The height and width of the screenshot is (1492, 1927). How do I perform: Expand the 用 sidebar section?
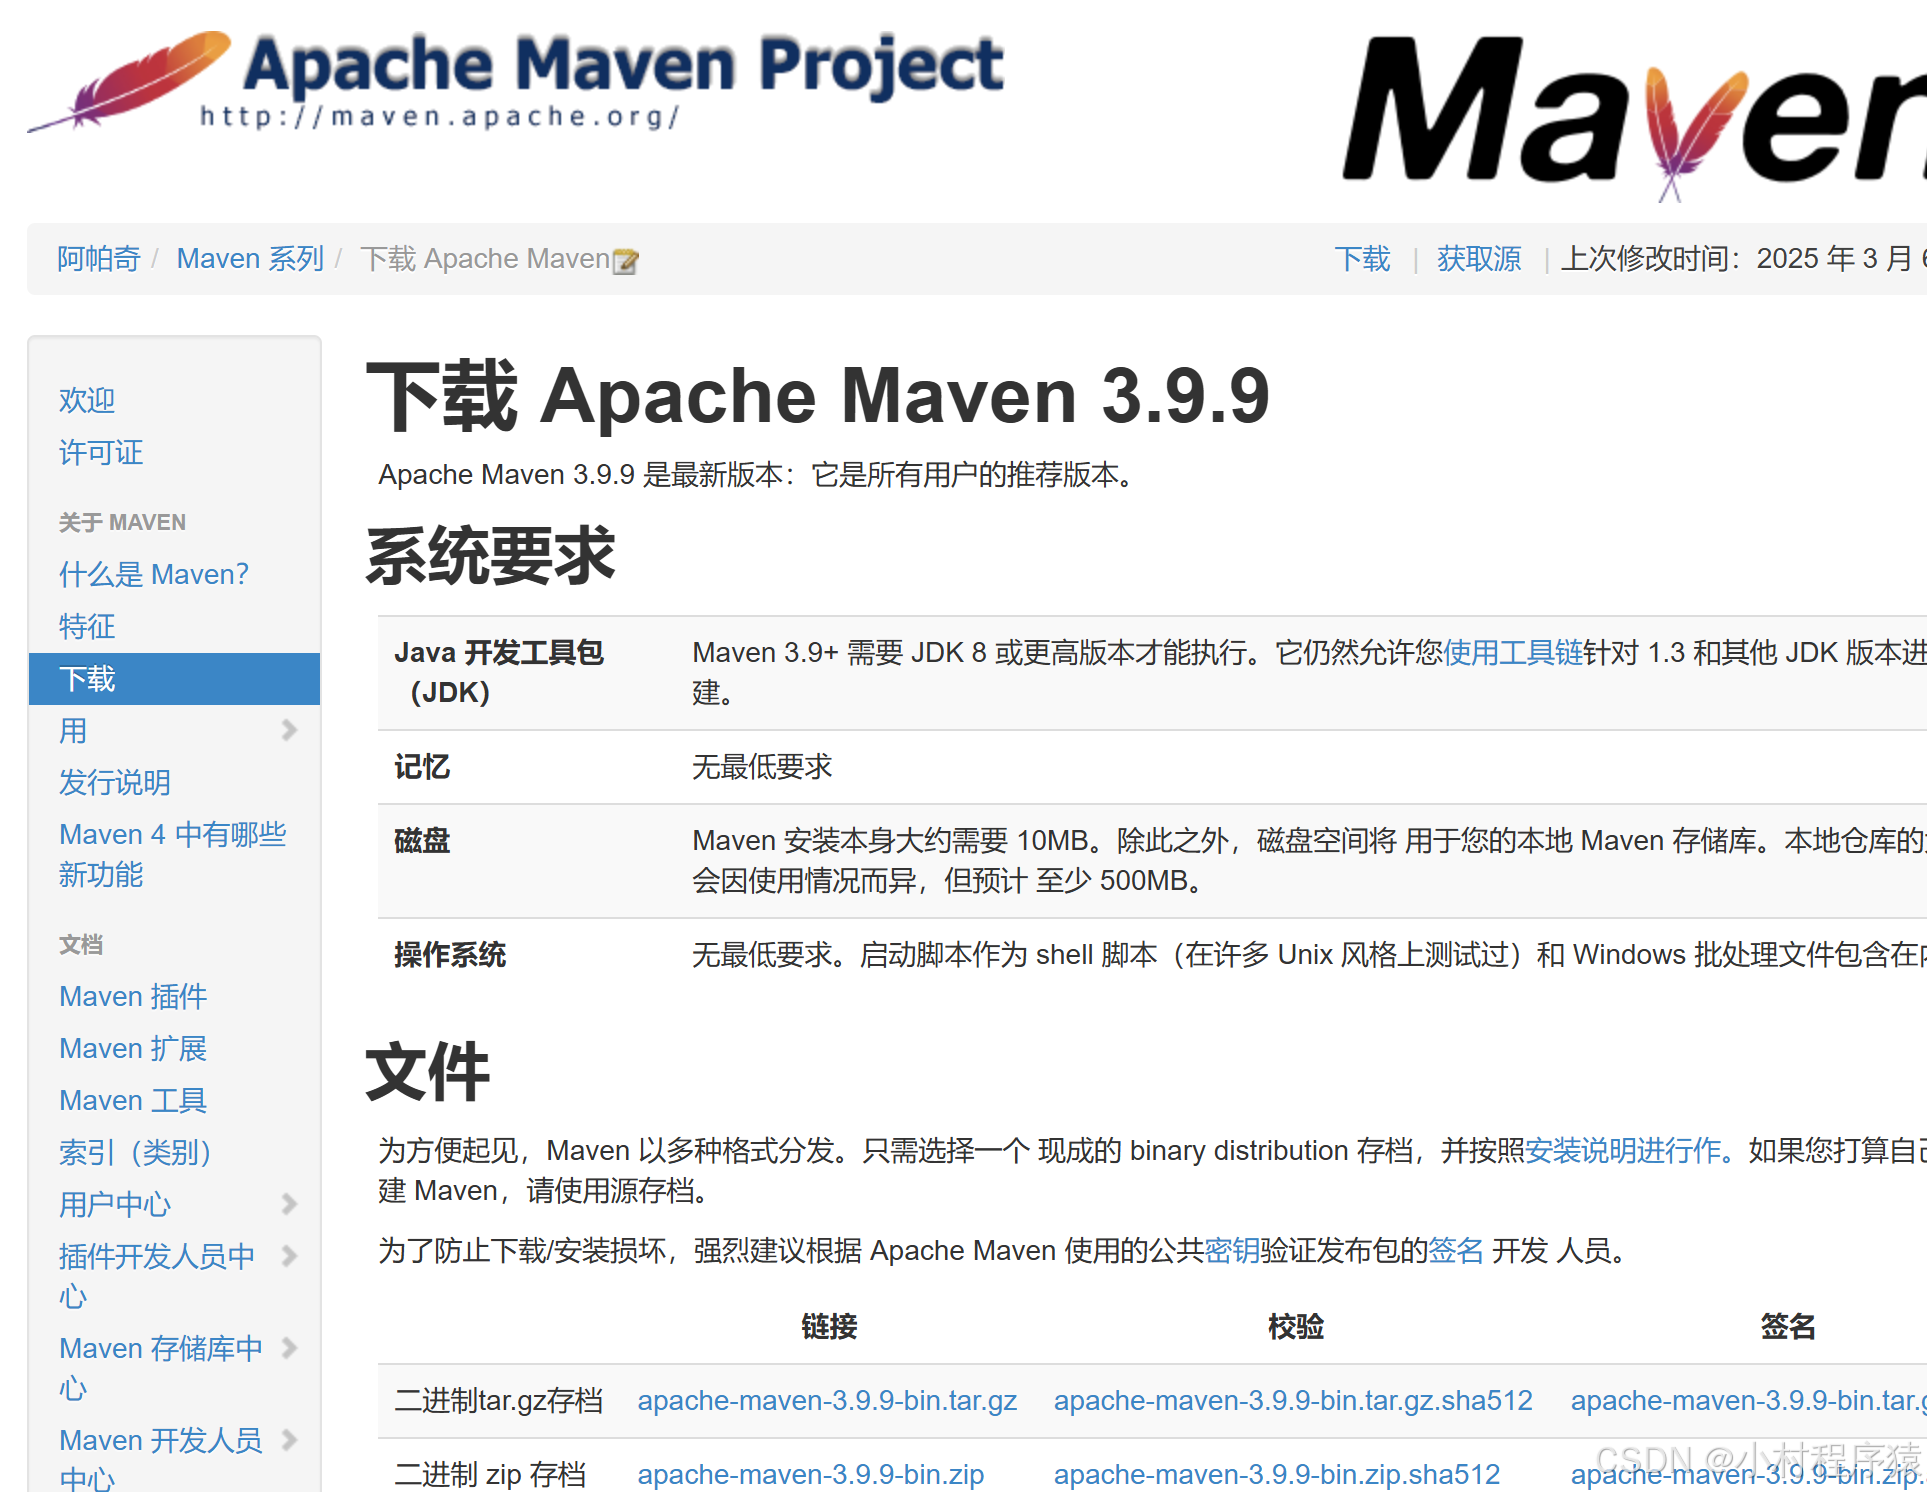coord(291,730)
